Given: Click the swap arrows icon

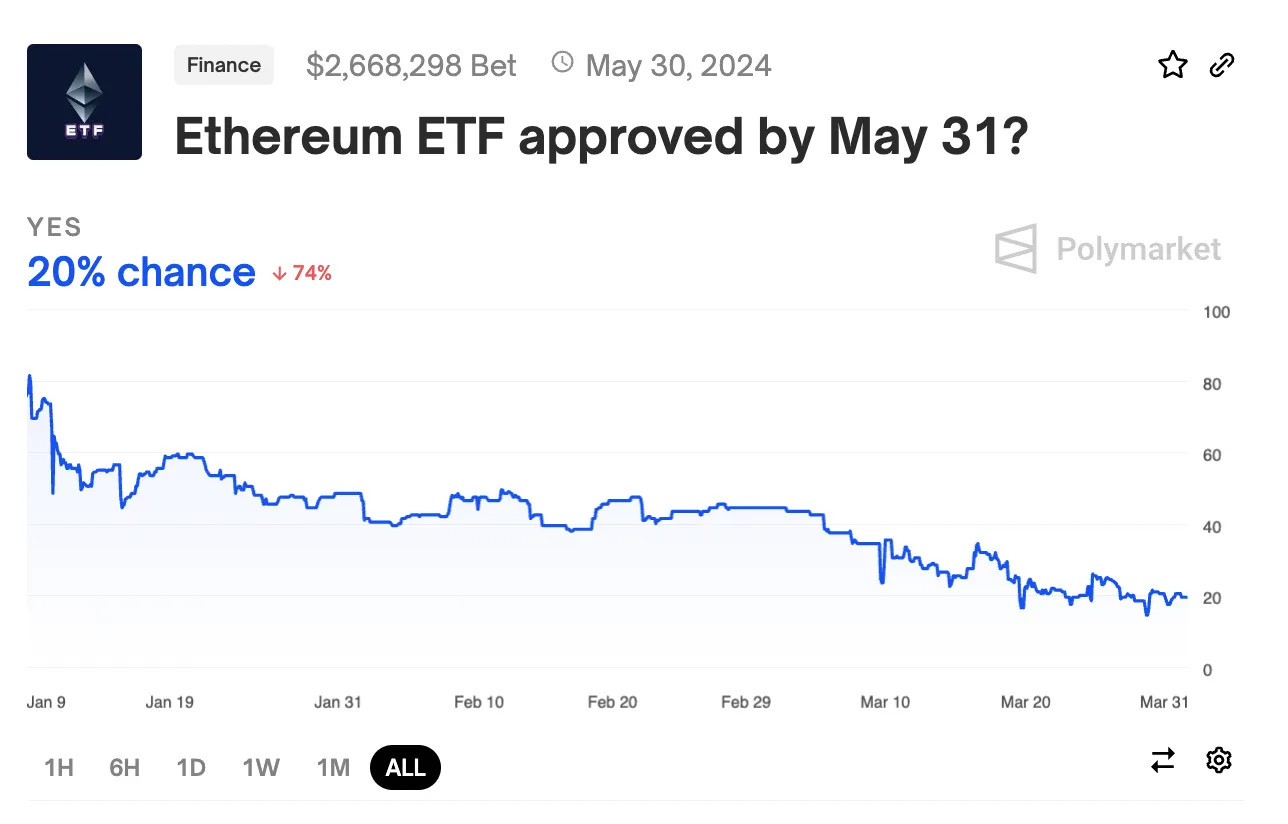Looking at the screenshot, I should pos(1163,760).
